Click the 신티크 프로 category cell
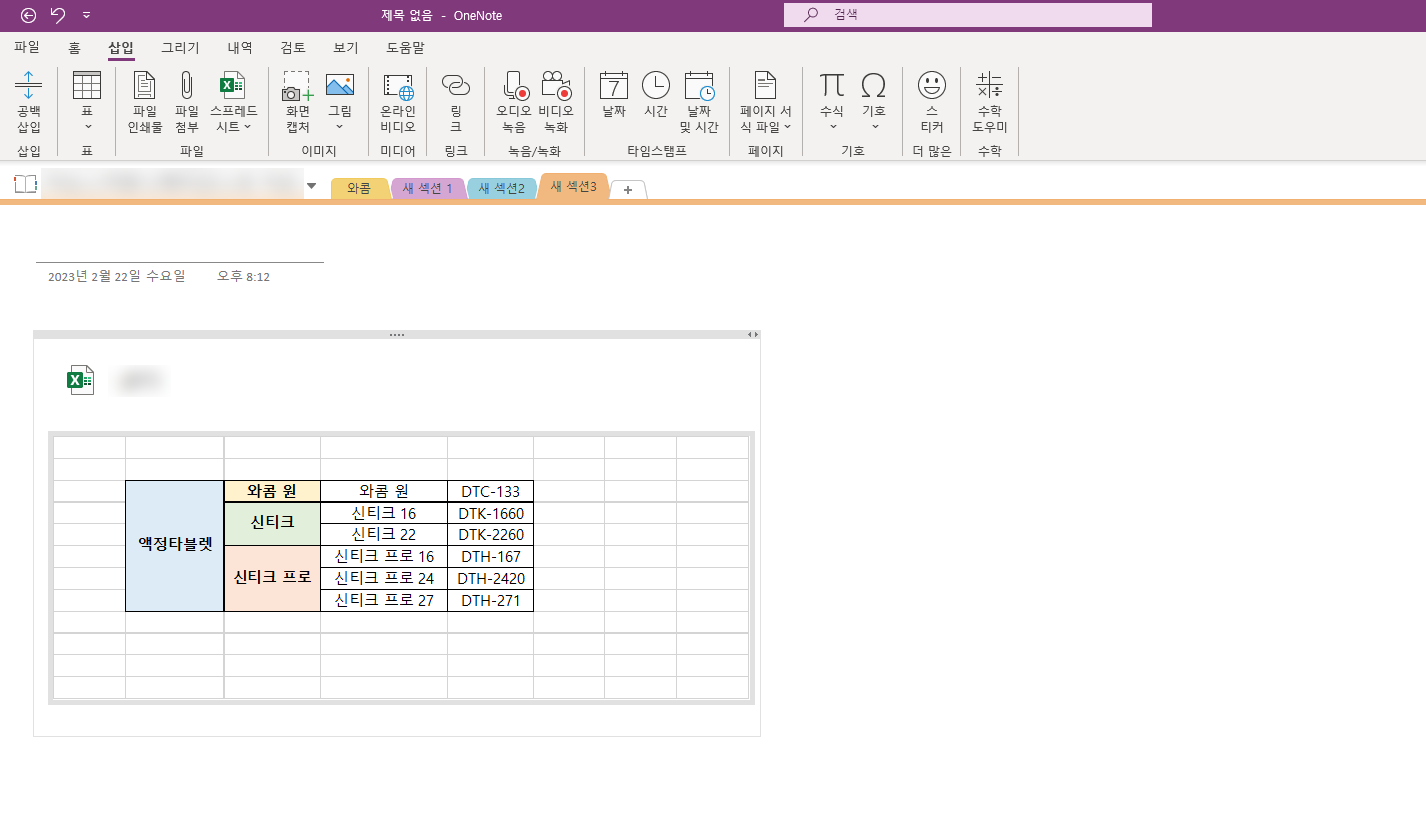This screenshot has width=1426, height=835. 272,578
